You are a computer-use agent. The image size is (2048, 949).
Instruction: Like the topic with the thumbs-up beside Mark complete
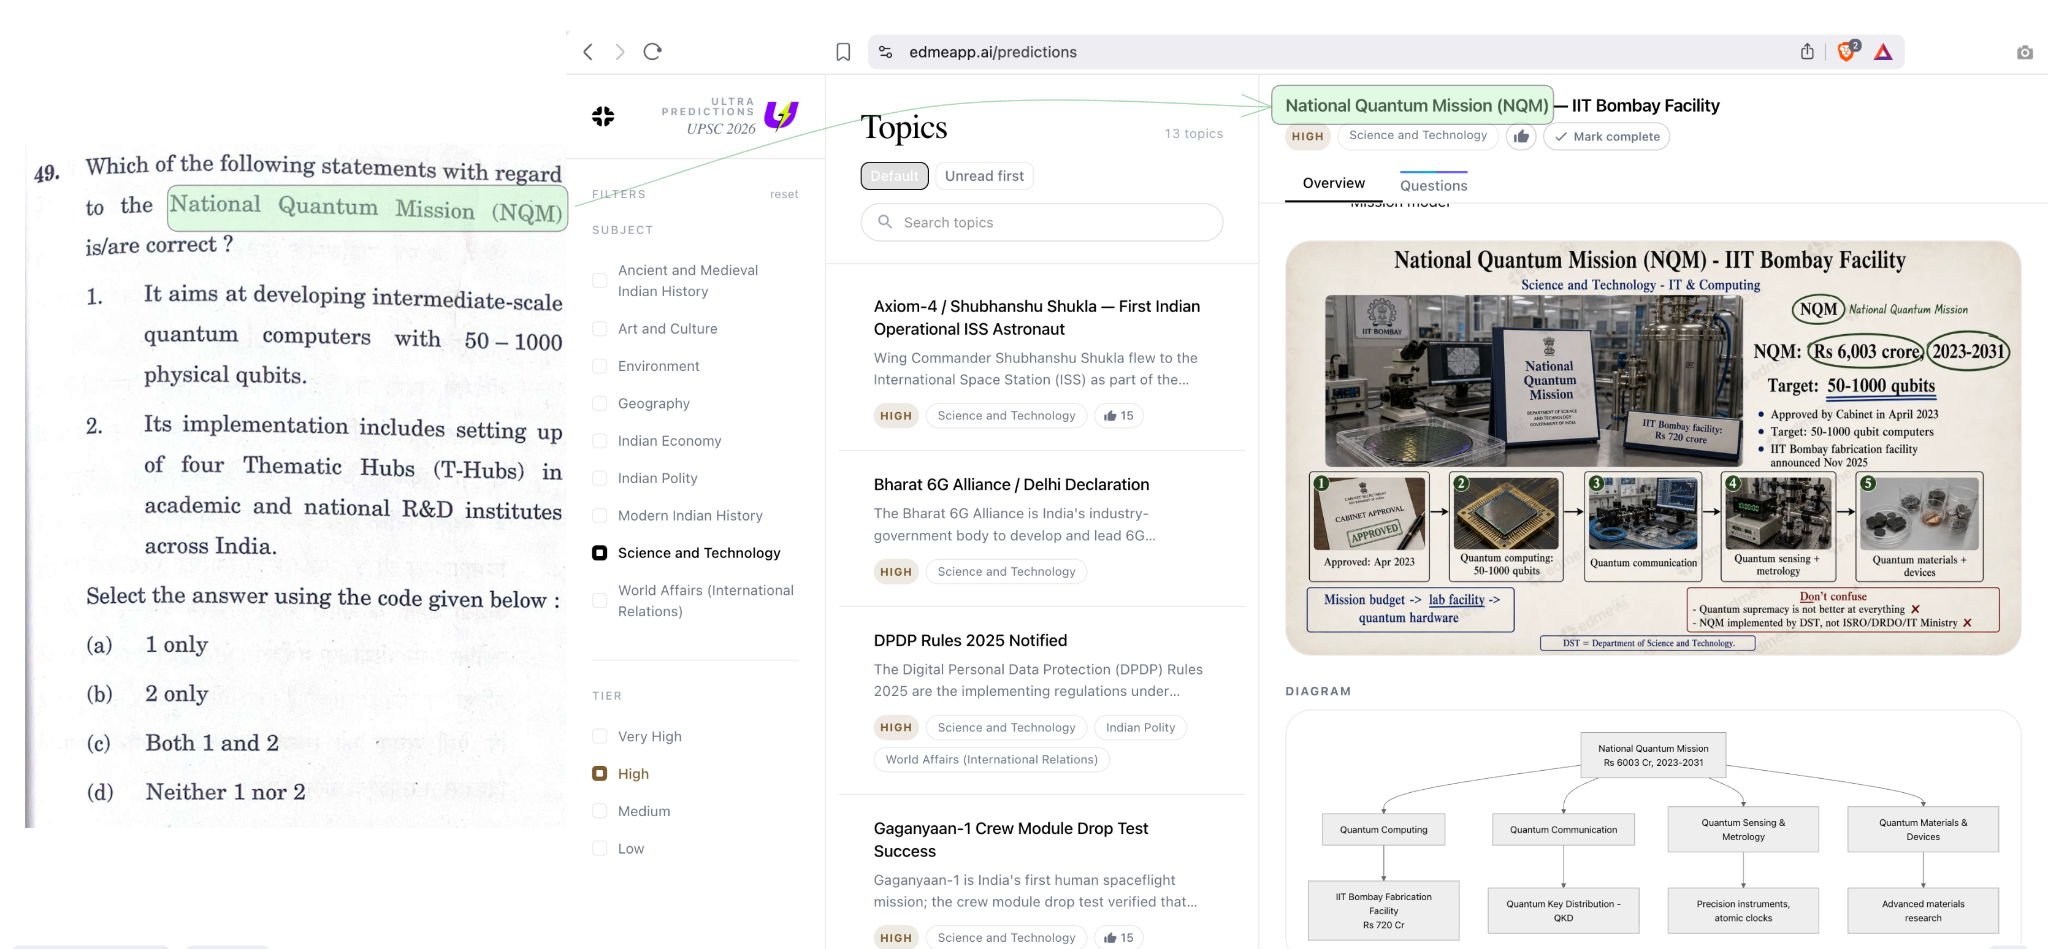pyautogui.click(x=1521, y=137)
